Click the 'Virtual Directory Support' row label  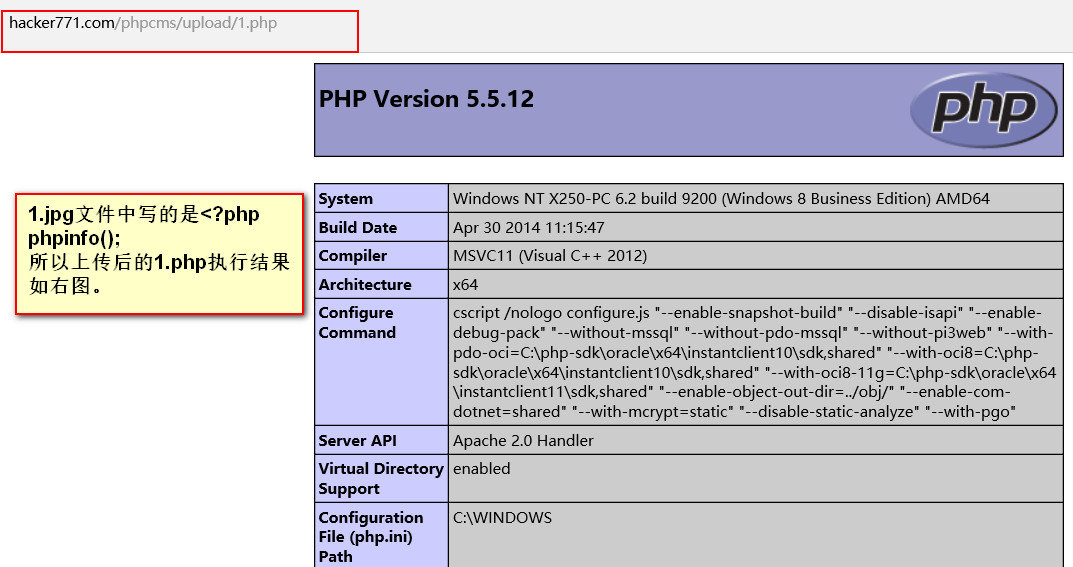381,479
